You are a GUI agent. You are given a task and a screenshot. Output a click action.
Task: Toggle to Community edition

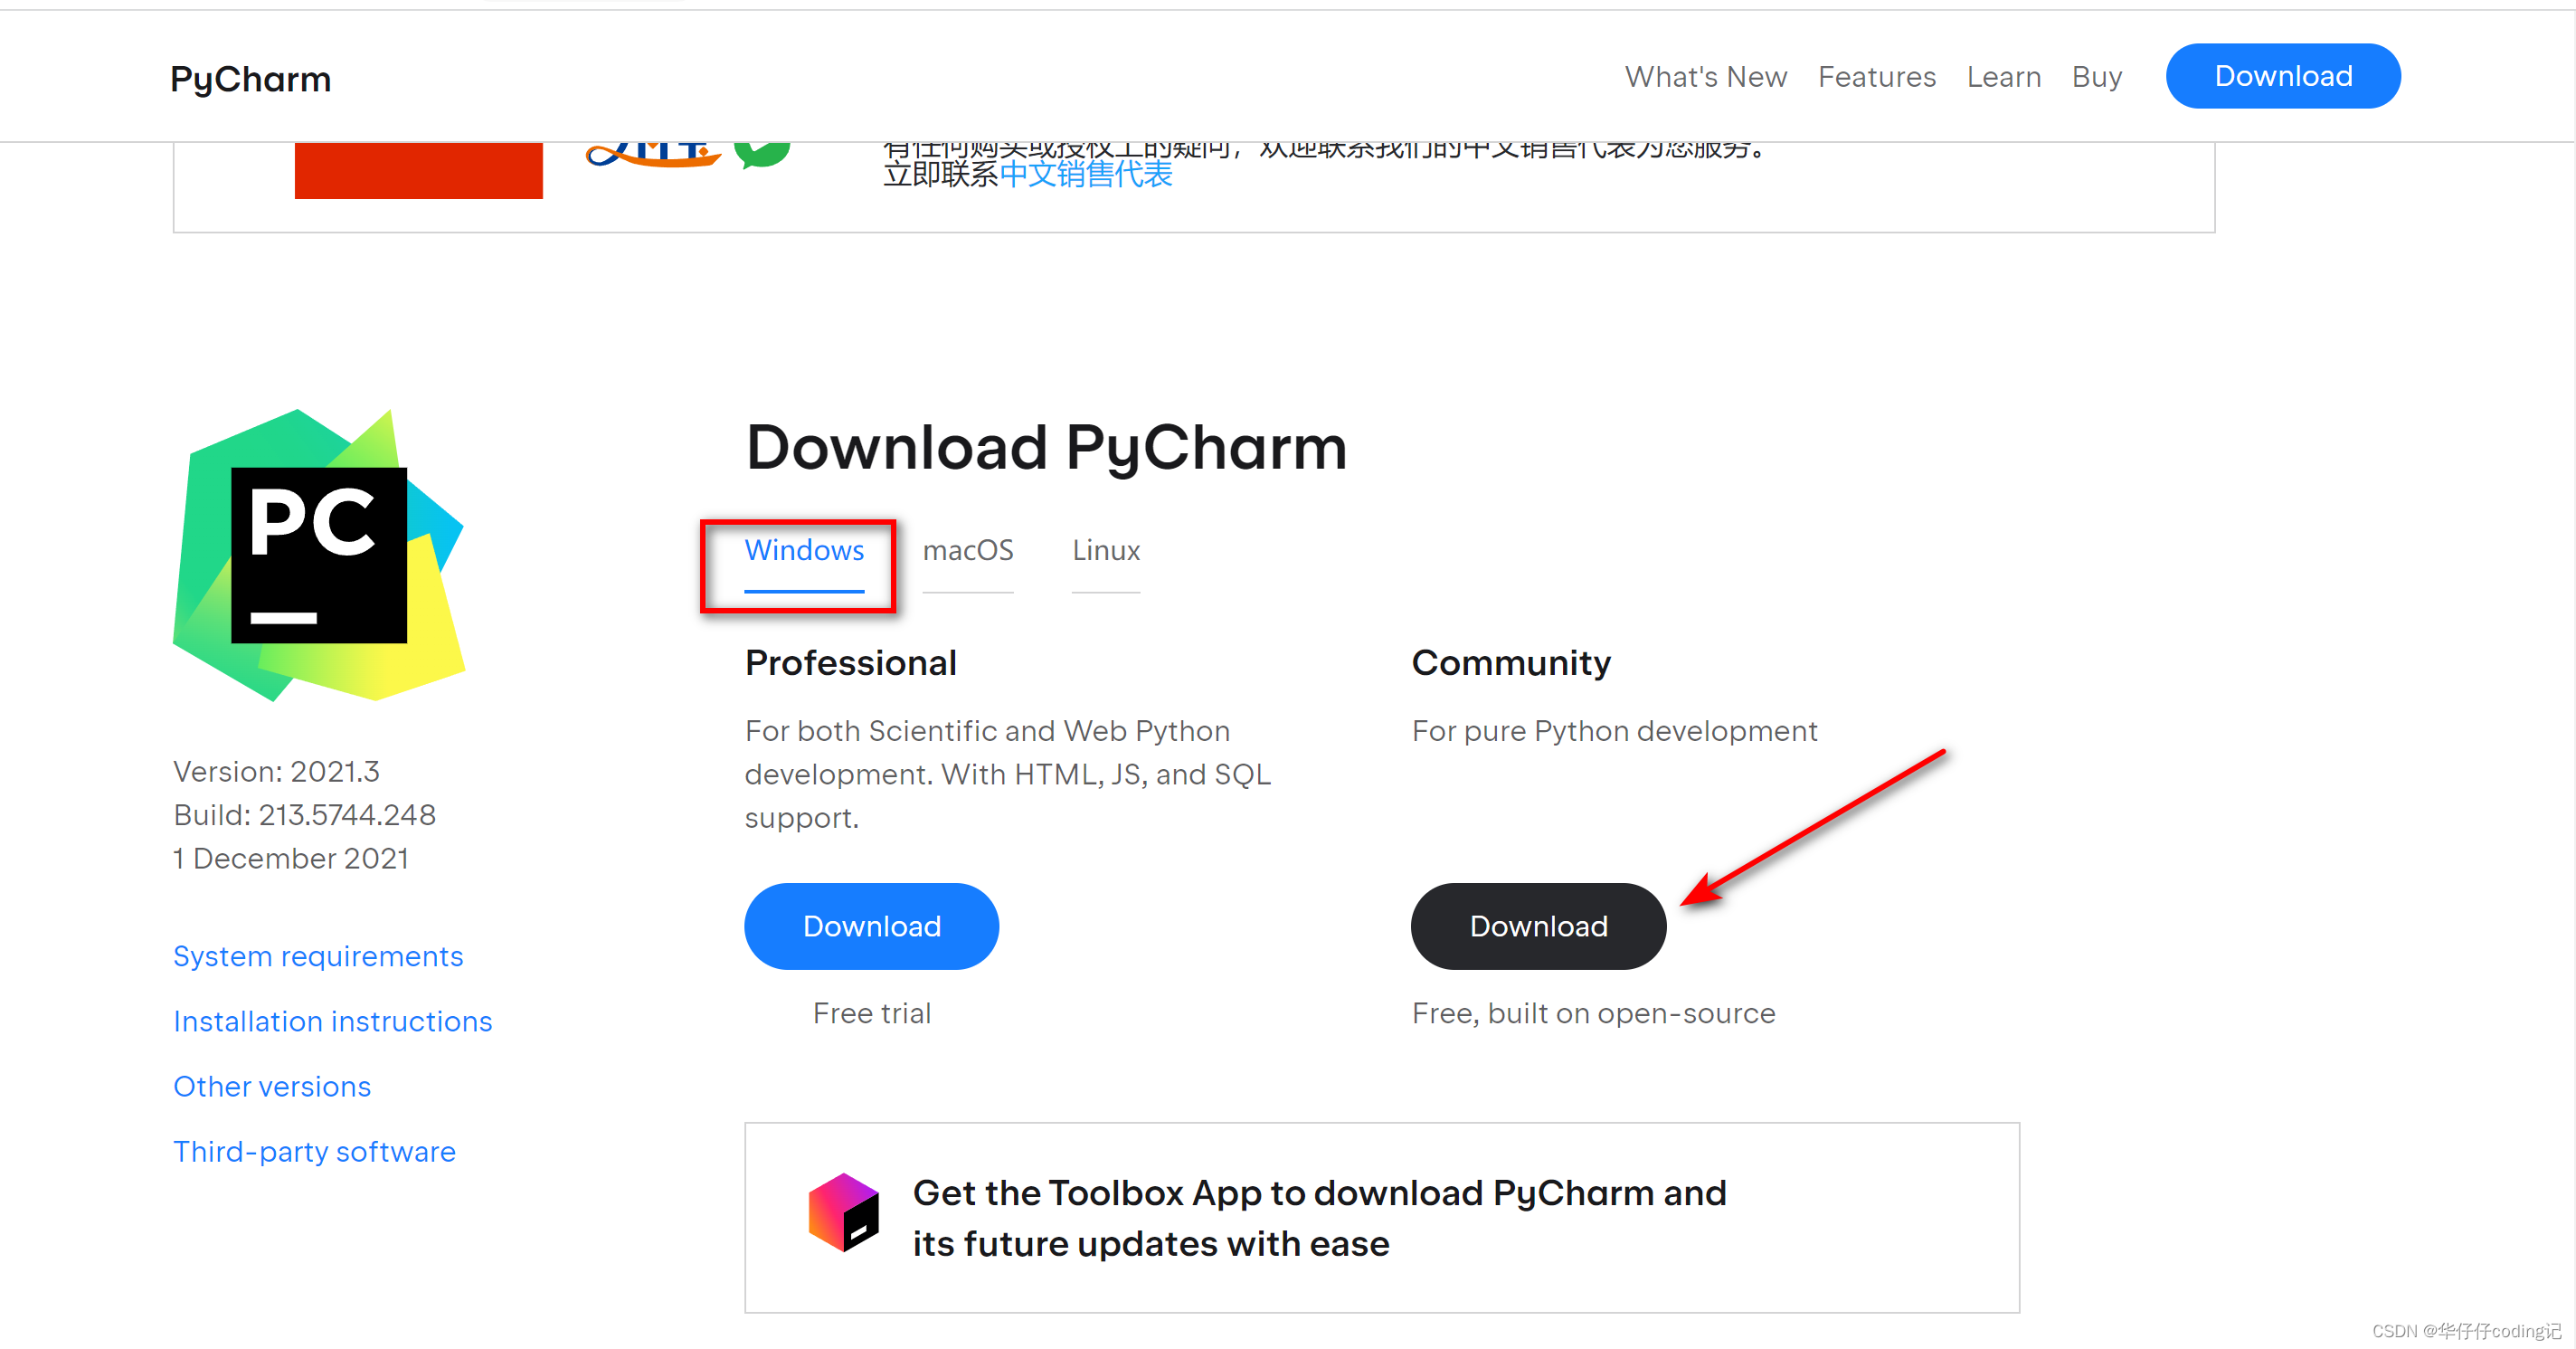tap(1535, 925)
